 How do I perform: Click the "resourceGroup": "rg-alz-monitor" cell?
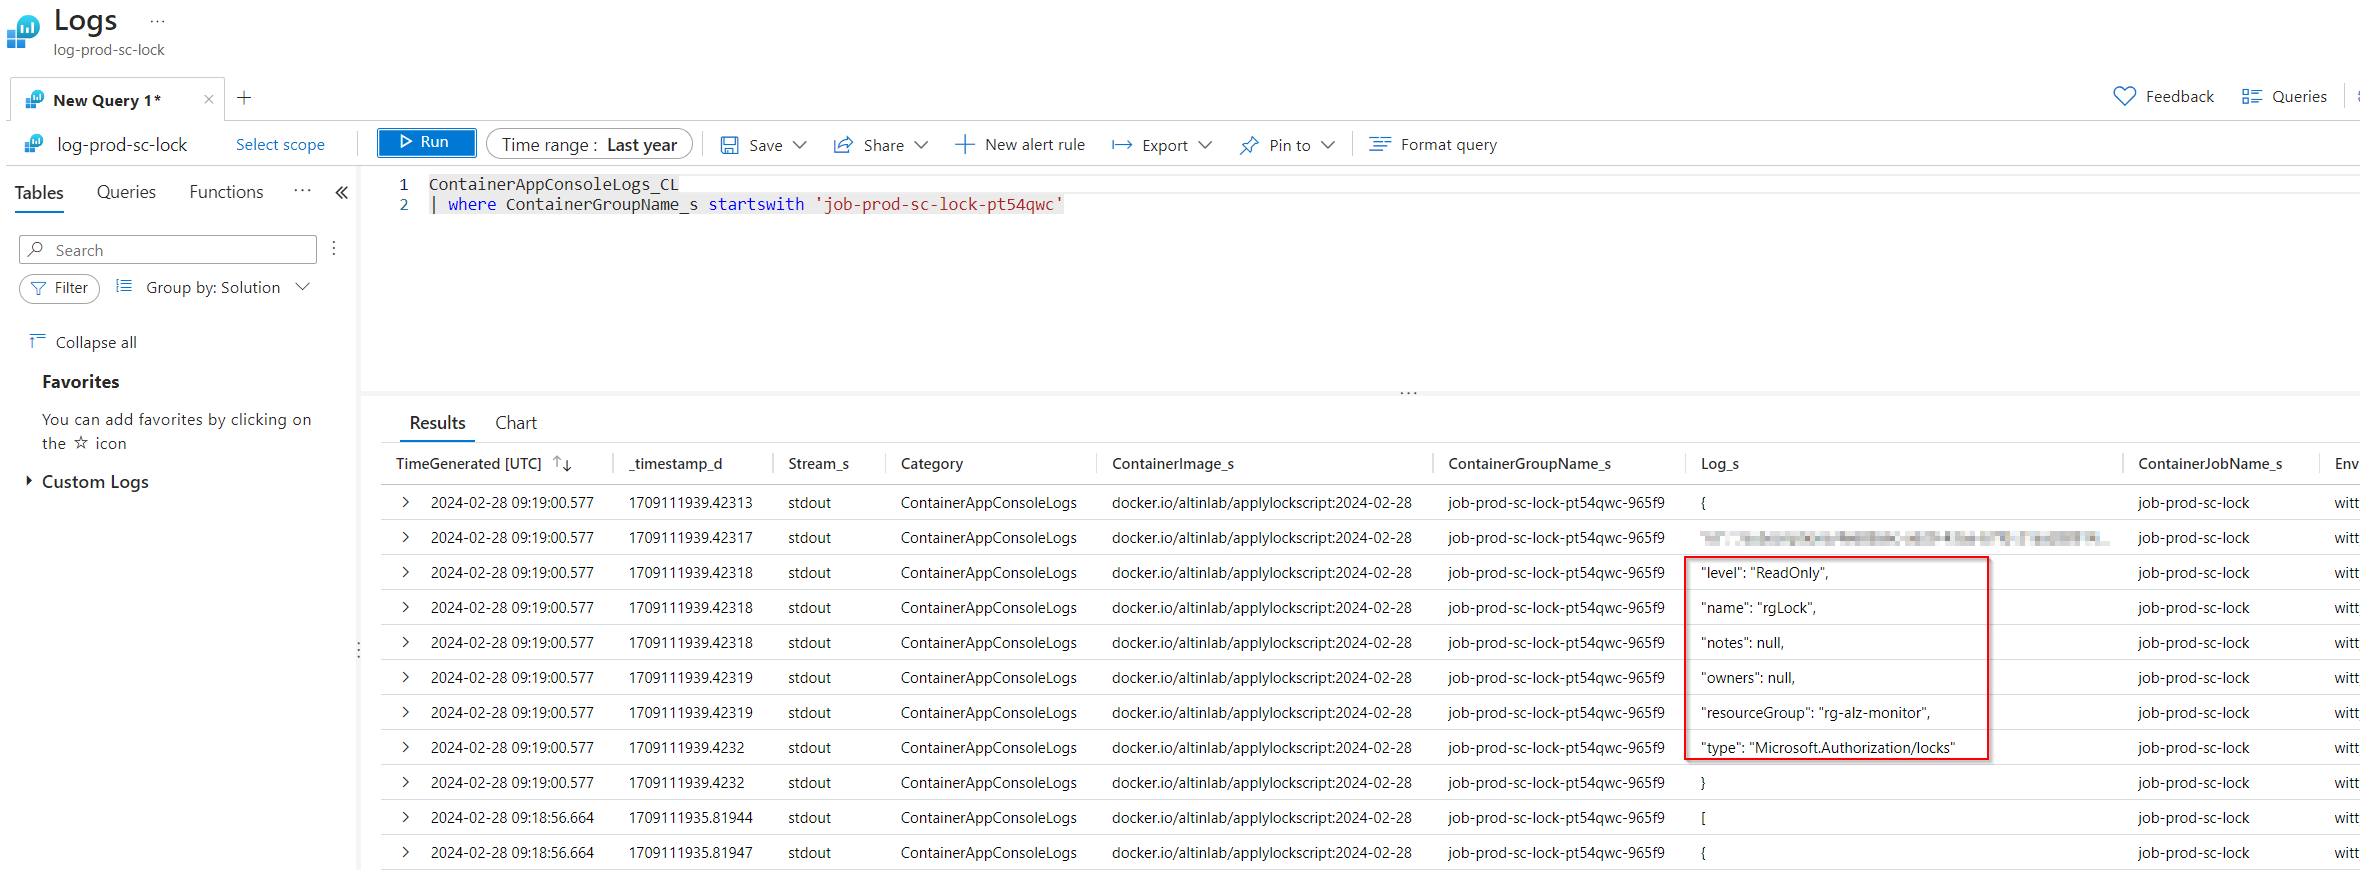tap(1815, 713)
